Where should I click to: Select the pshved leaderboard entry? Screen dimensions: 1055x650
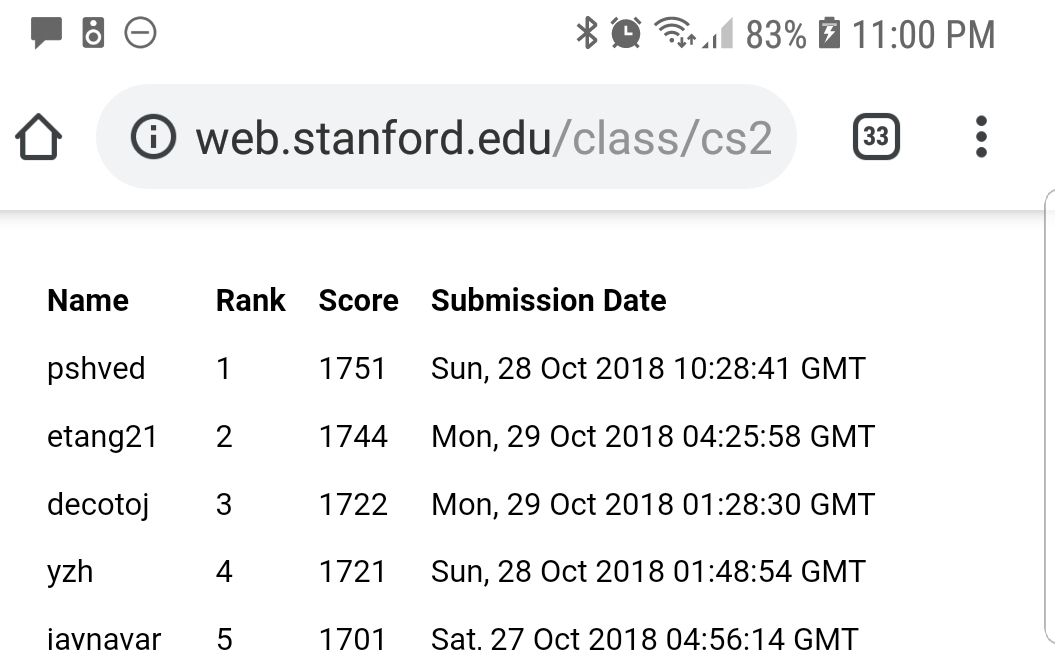coord(96,369)
